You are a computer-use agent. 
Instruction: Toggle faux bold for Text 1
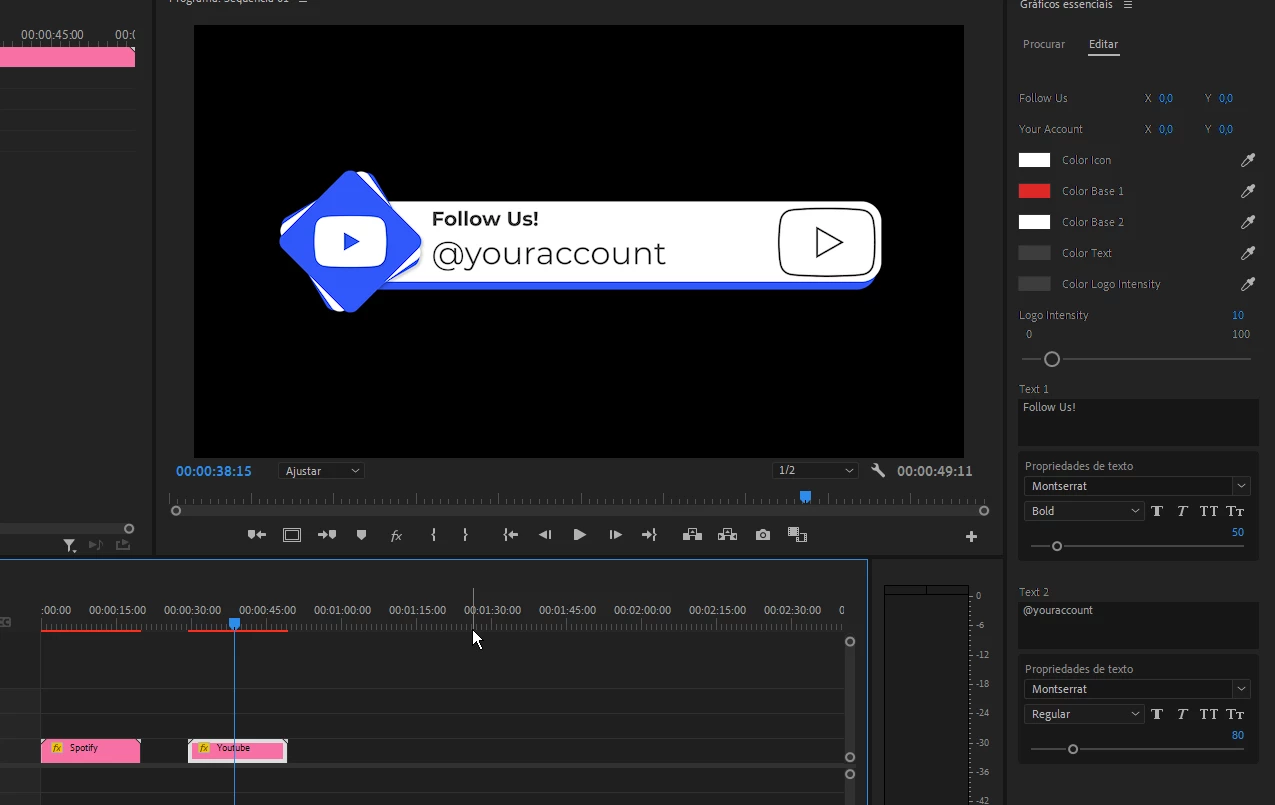click(x=1157, y=511)
